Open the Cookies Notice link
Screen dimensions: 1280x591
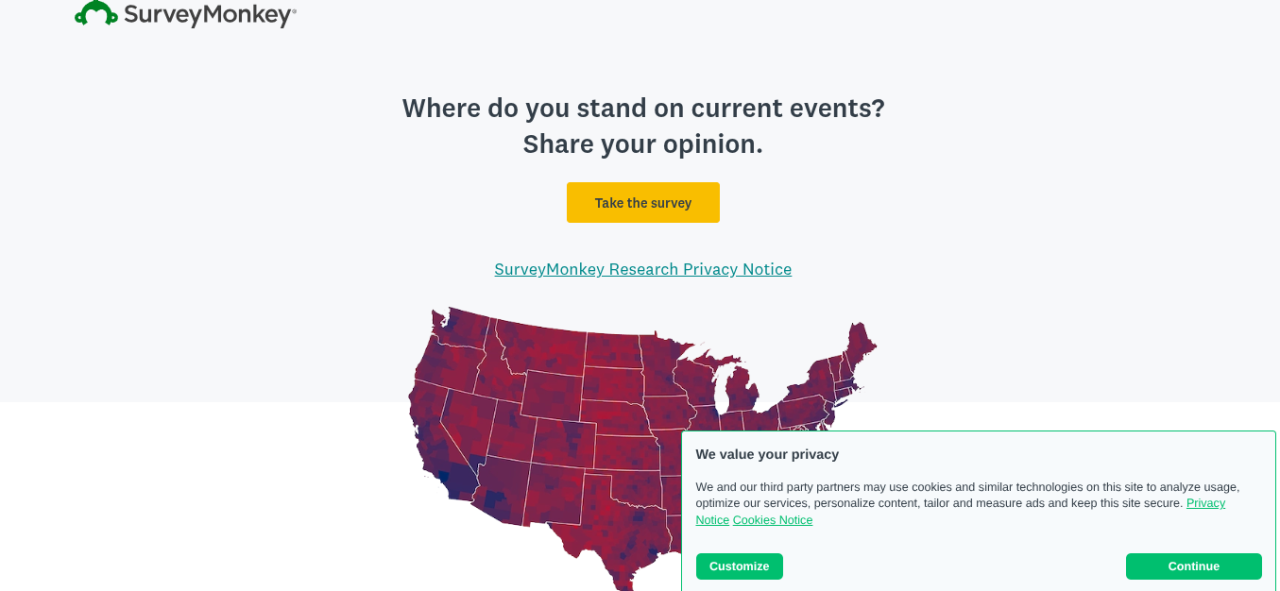pyautogui.click(x=772, y=520)
